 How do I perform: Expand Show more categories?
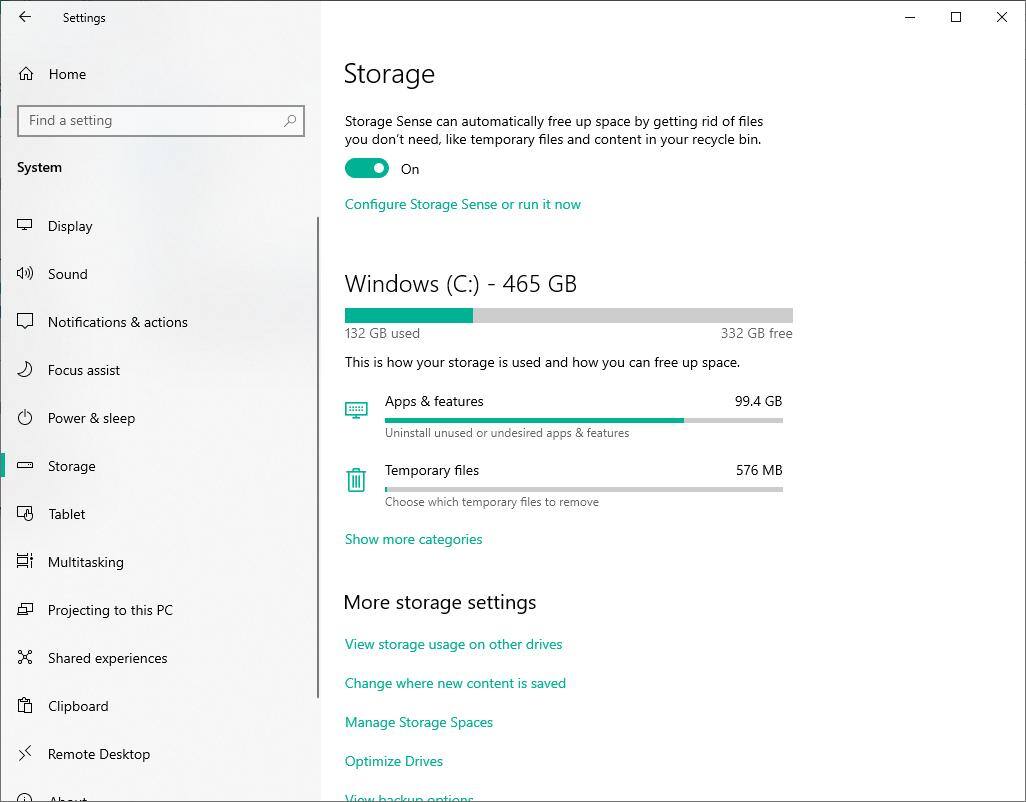[413, 539]
